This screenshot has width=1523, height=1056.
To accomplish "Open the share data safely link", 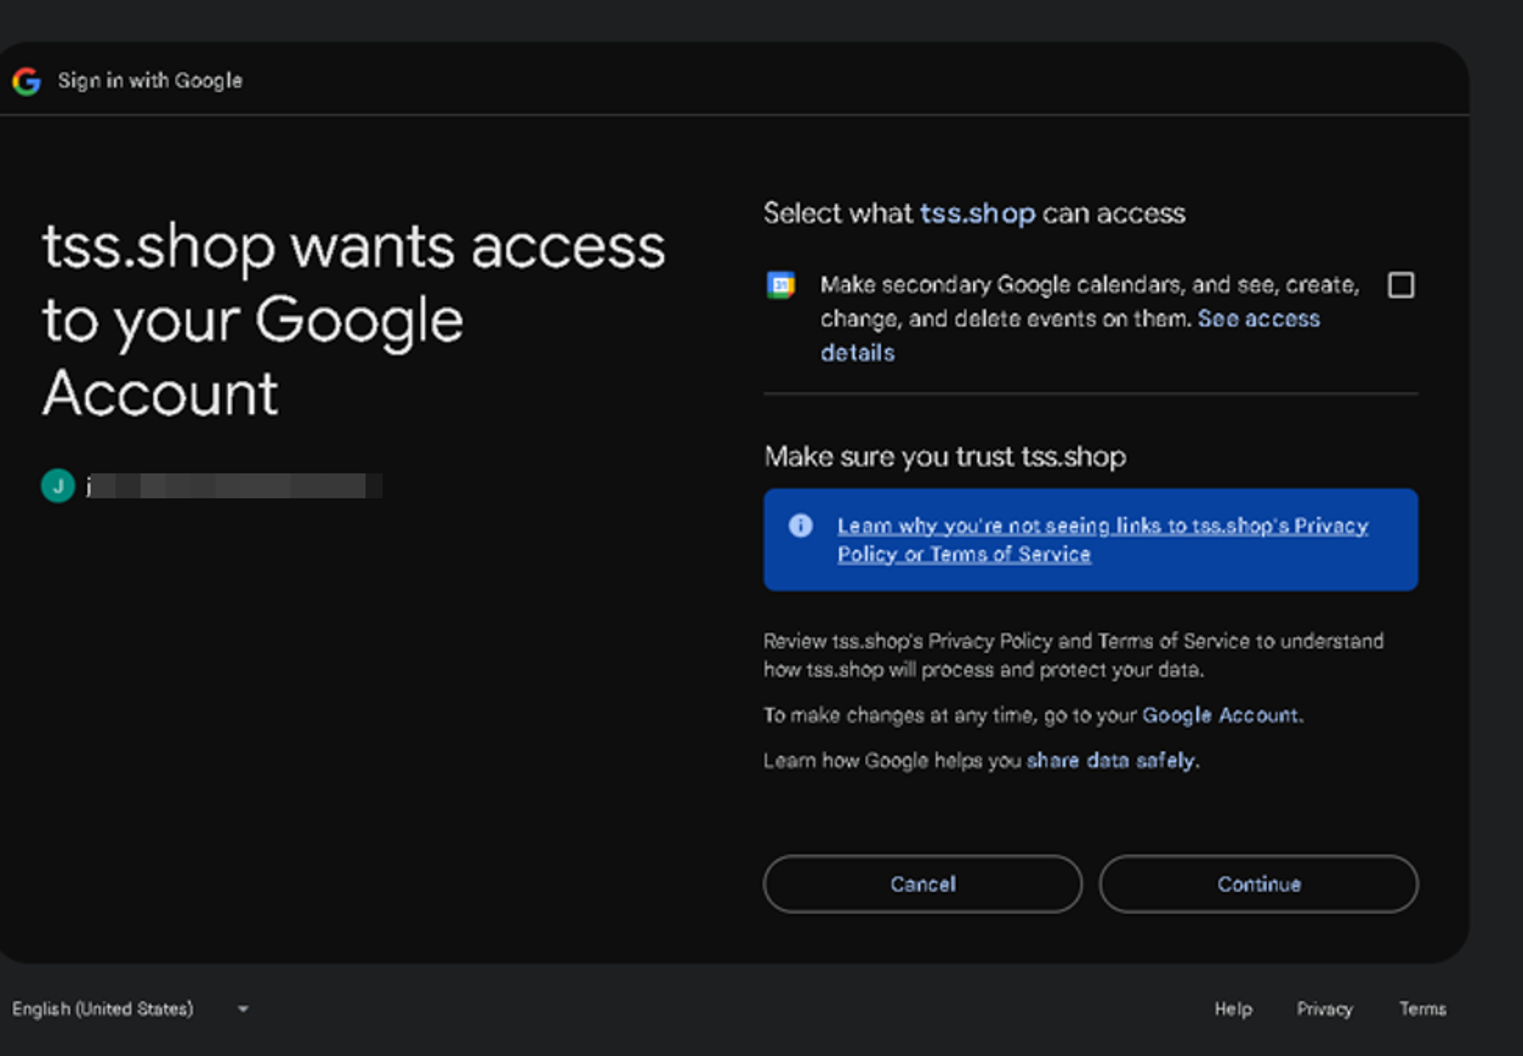I will click(x=1110, y=760).
